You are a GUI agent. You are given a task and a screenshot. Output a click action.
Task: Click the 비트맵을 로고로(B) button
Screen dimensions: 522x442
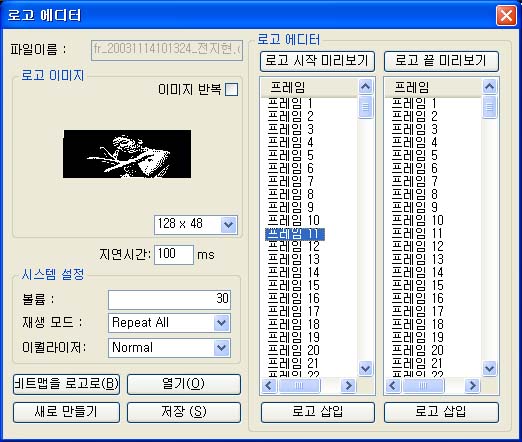tap(66, 384)
